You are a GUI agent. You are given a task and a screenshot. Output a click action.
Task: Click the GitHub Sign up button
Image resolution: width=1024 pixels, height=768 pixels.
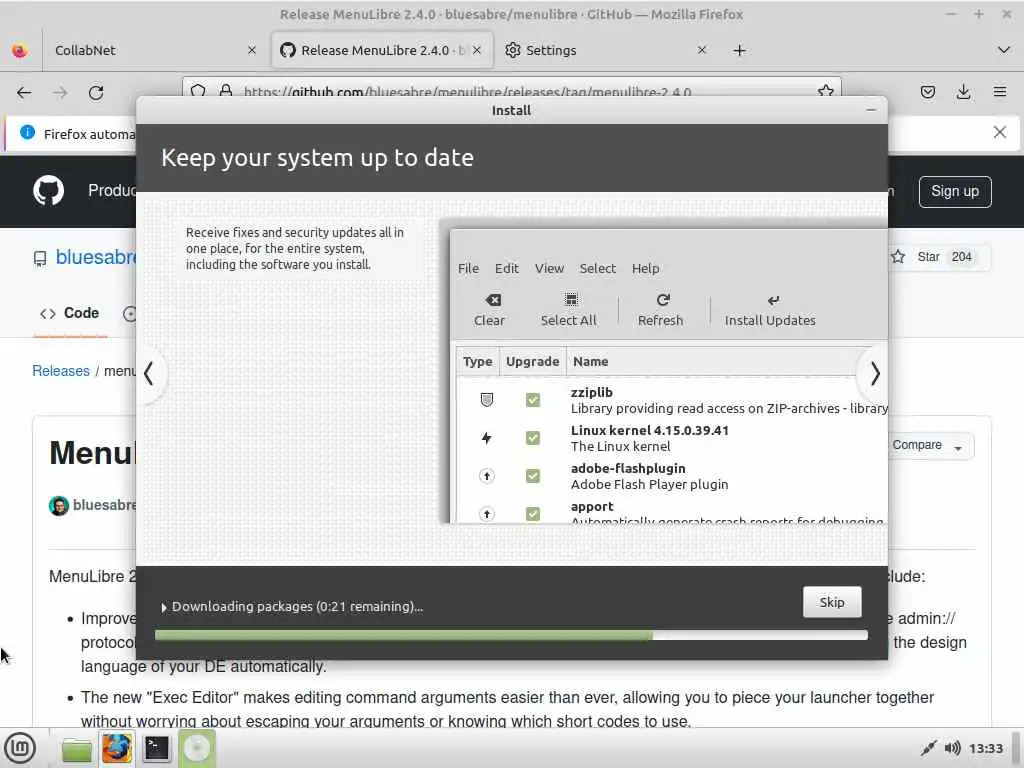955,191
